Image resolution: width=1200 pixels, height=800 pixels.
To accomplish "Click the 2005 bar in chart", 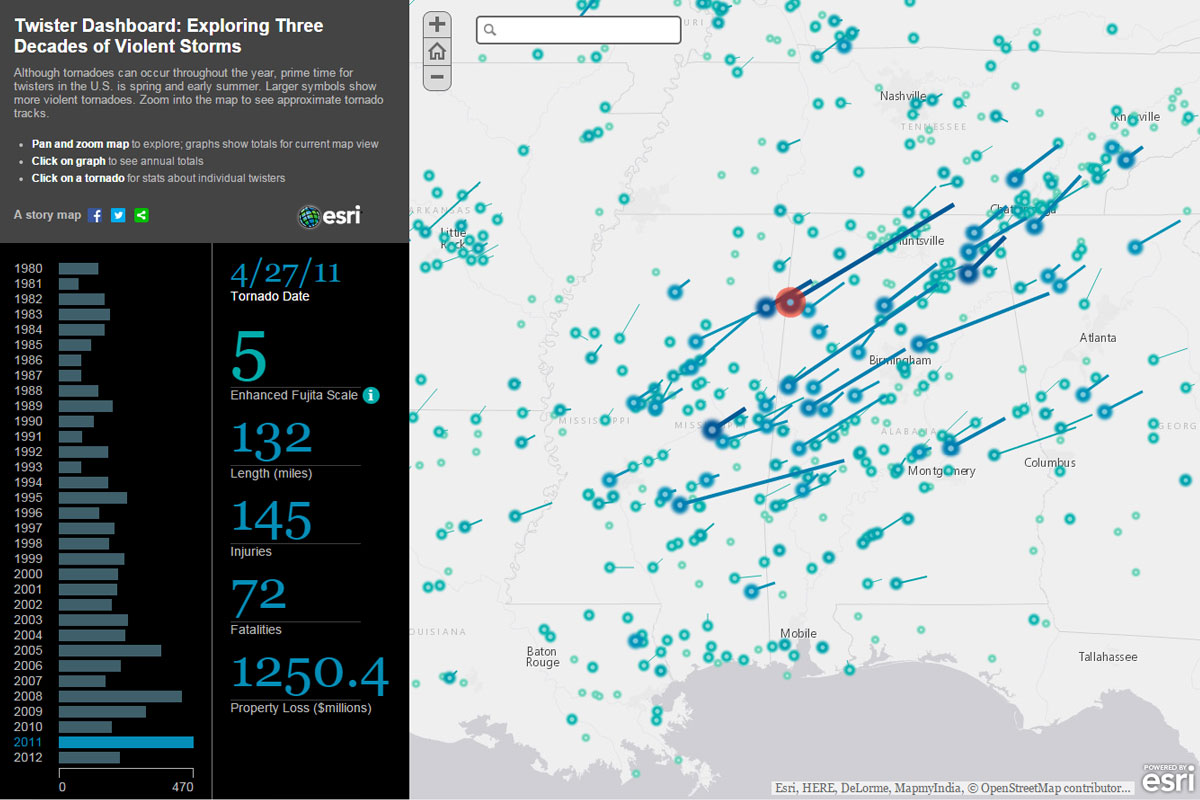I will (109, 650).
